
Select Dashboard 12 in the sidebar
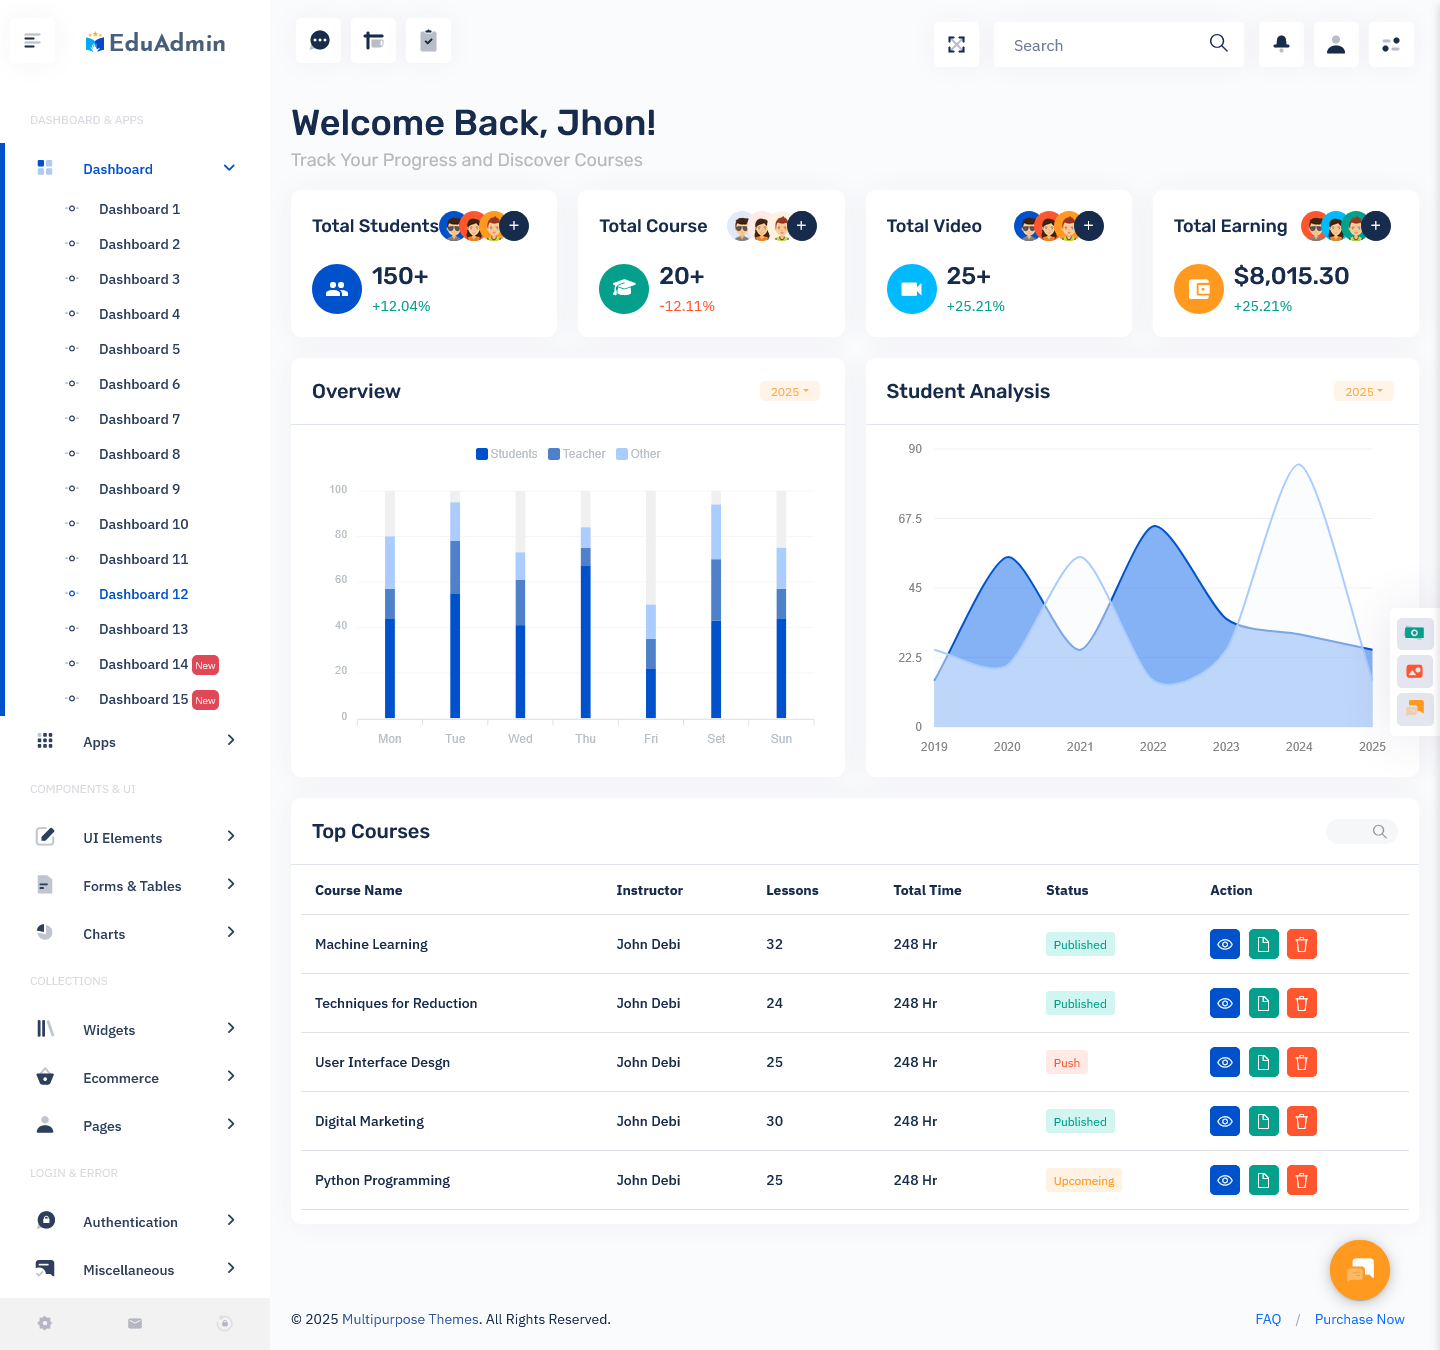pyautogui.click(x=143, y=594)
